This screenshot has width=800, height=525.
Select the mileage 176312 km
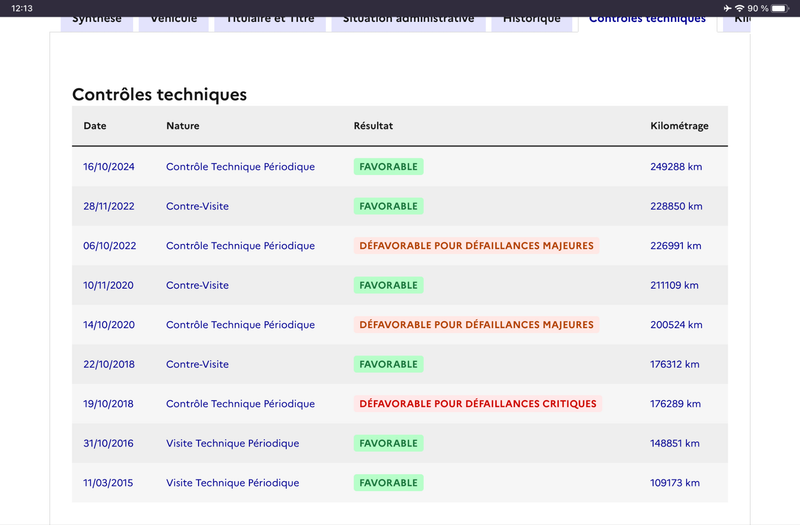[674, 364]
